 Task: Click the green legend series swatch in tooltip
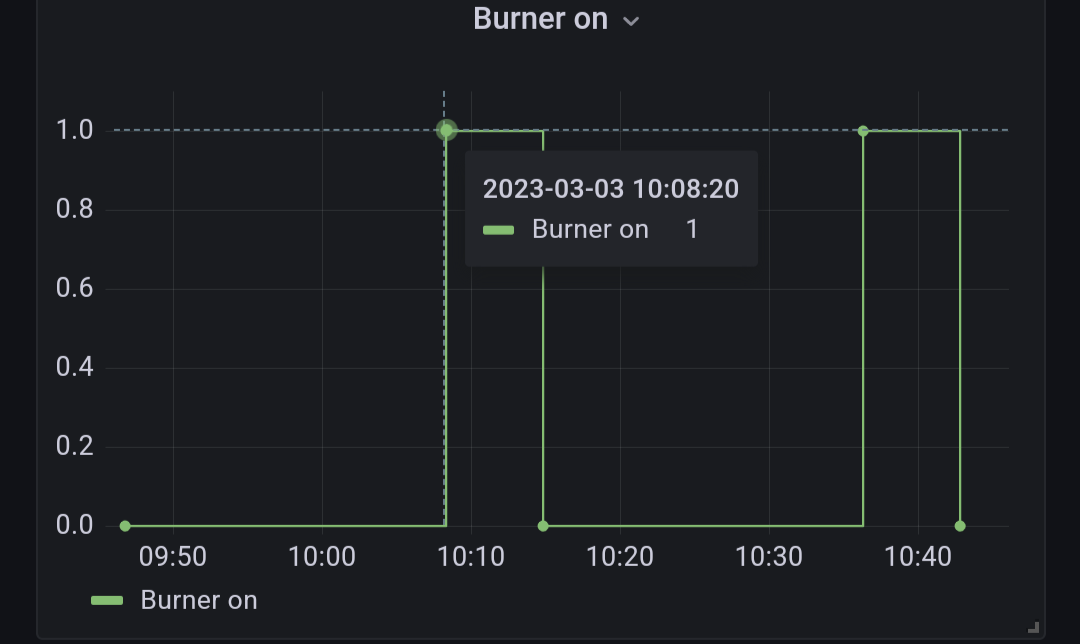point(498,229)
